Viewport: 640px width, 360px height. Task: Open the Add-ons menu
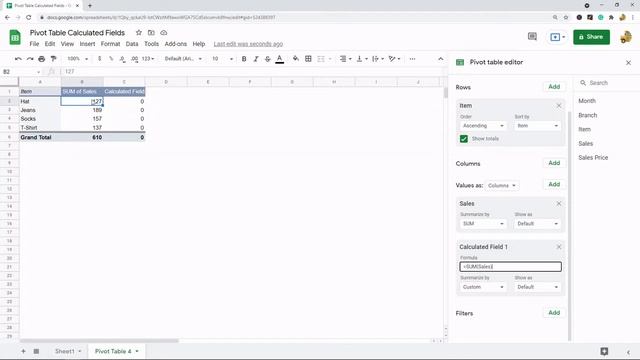176,44
